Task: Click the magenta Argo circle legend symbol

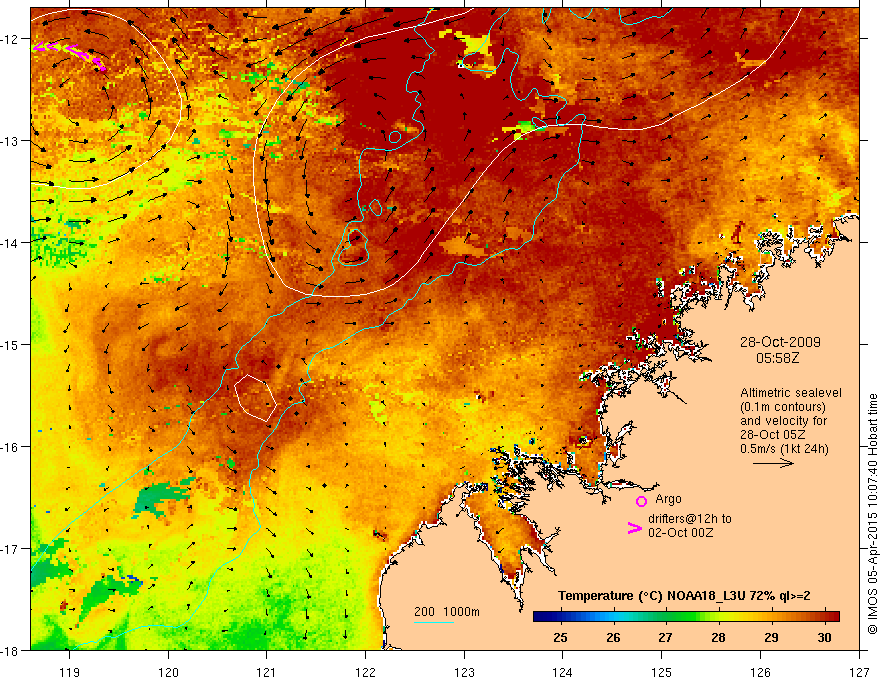Action: pos(641,501)
